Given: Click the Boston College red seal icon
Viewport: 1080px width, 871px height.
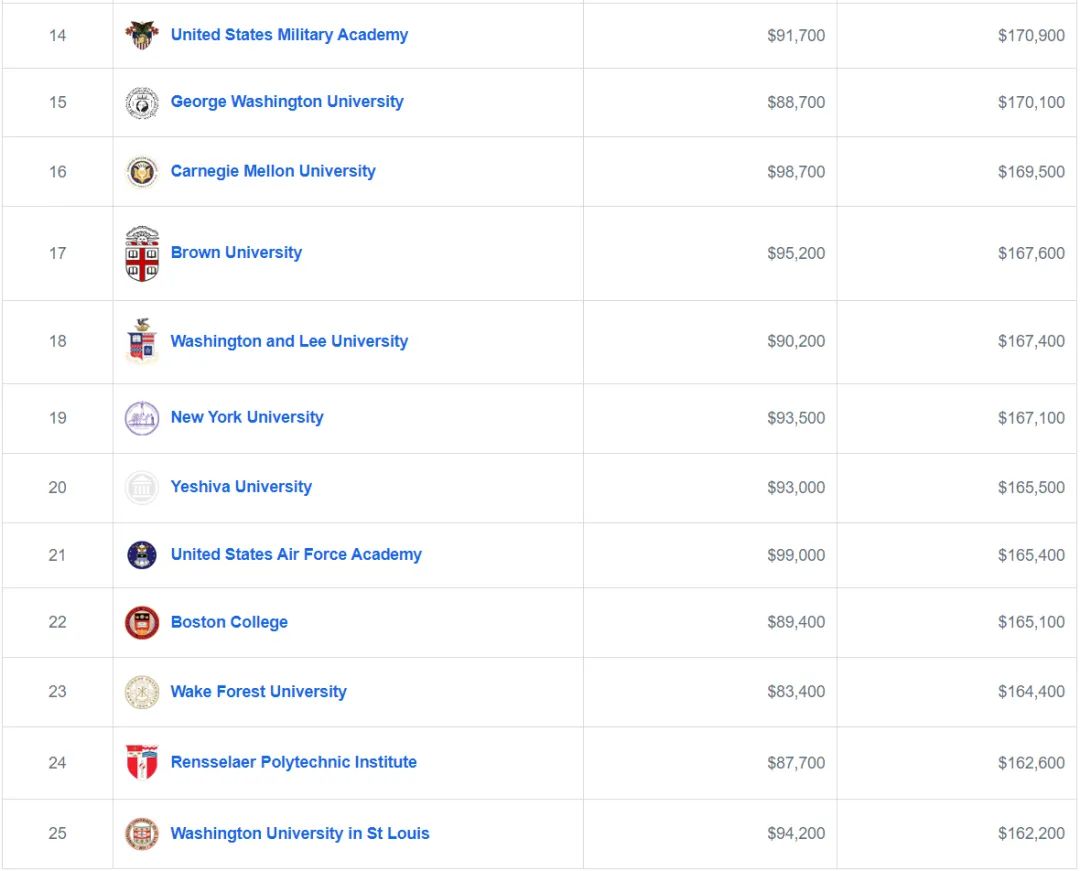Looking at the screenshot, I should pyautogui.click(x=142, y=622).
